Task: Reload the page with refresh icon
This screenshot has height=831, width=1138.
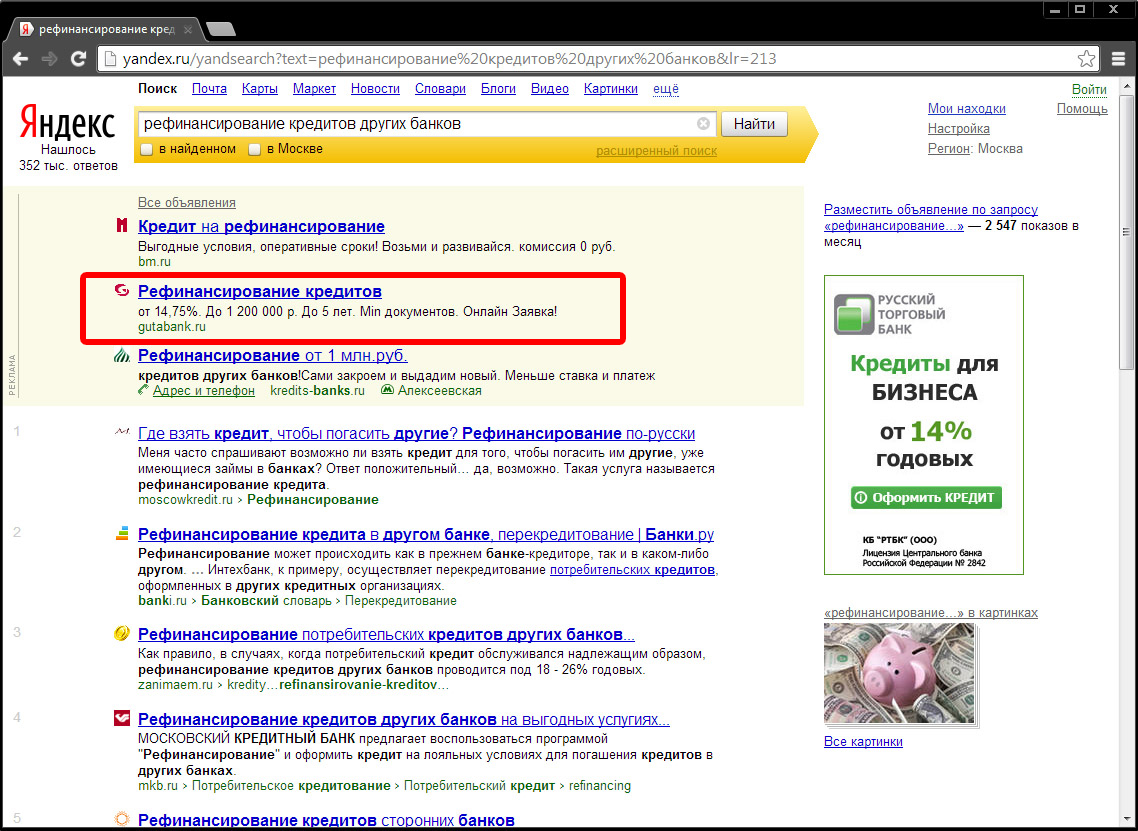Action: tap(78, 59)
